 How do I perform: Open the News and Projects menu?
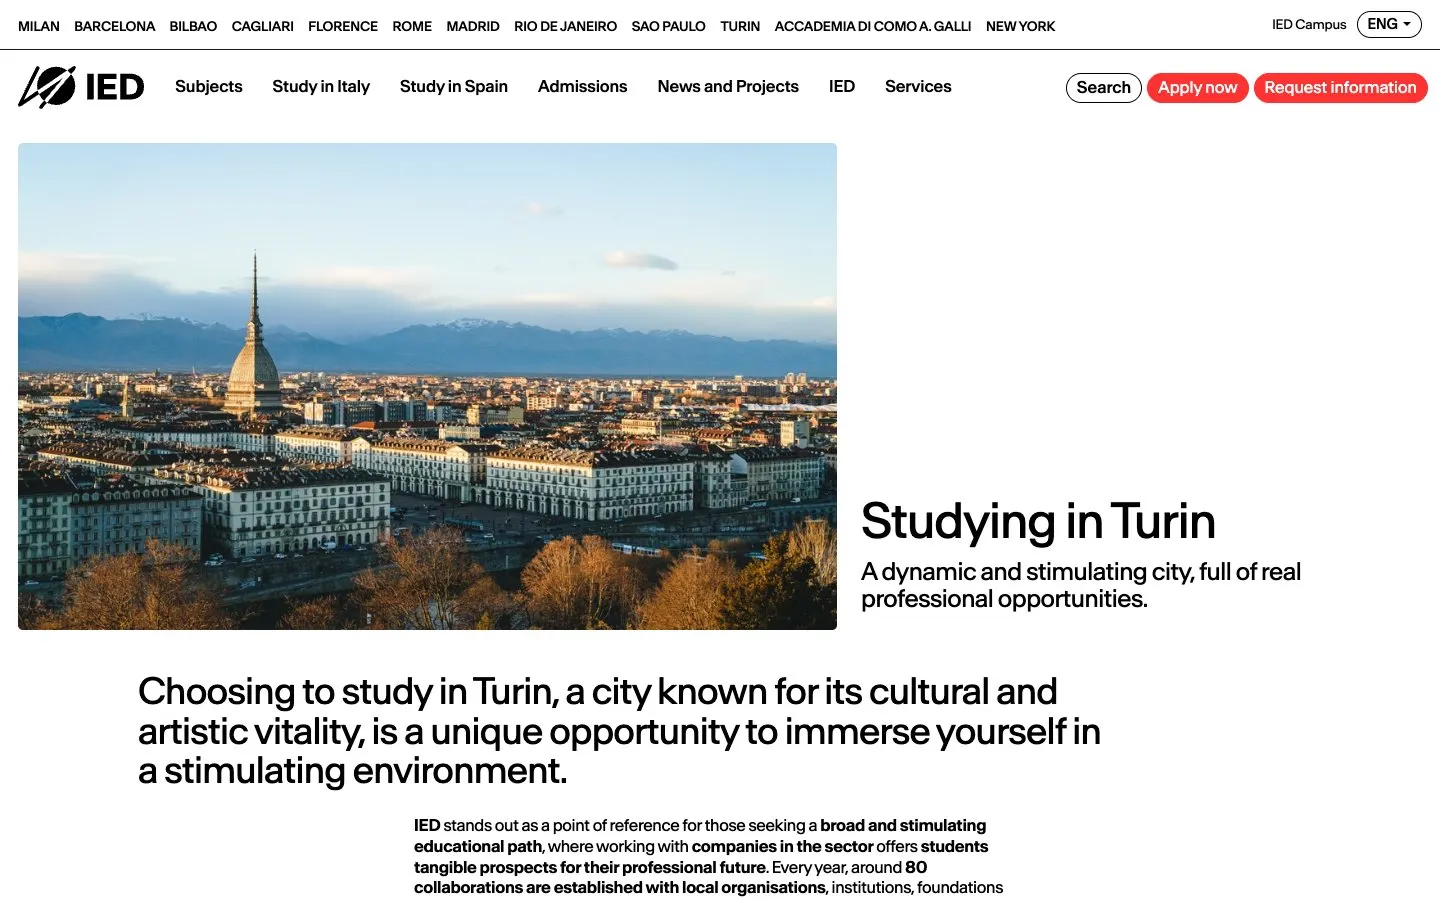[728, 86]
